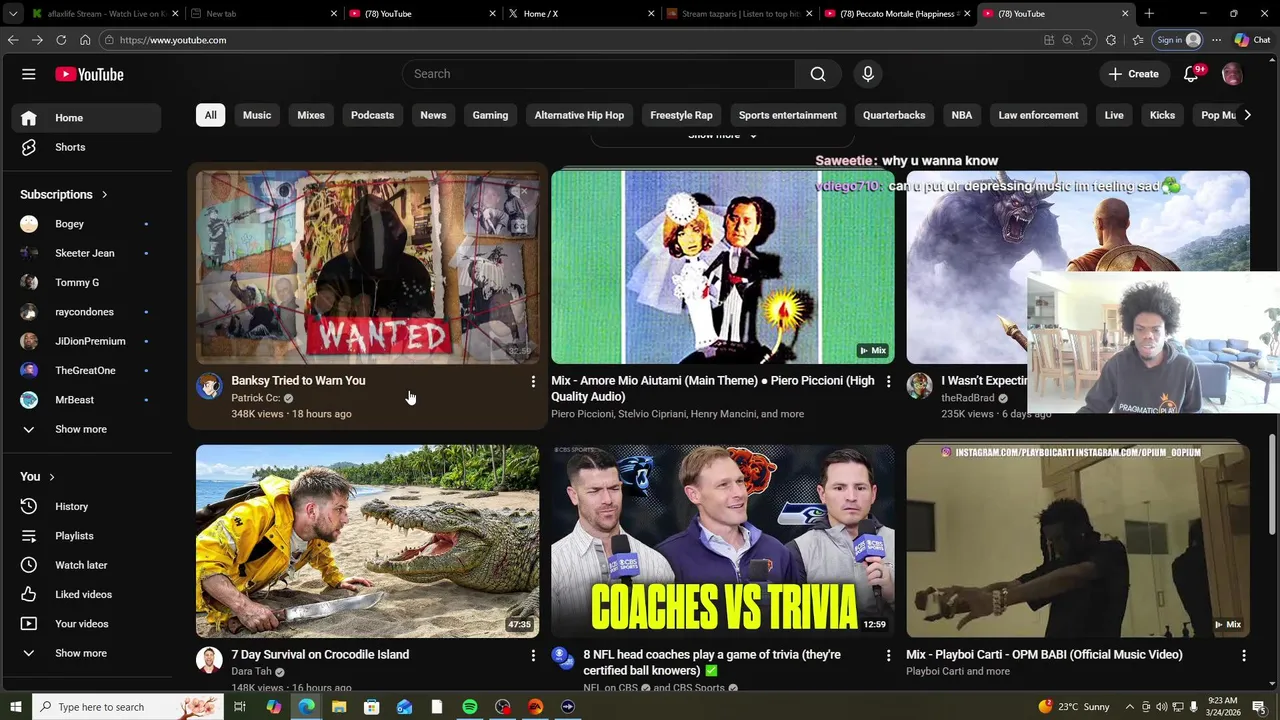Open Bogey subscription channel
1280x720 pixels.
(x=86, y=224)
